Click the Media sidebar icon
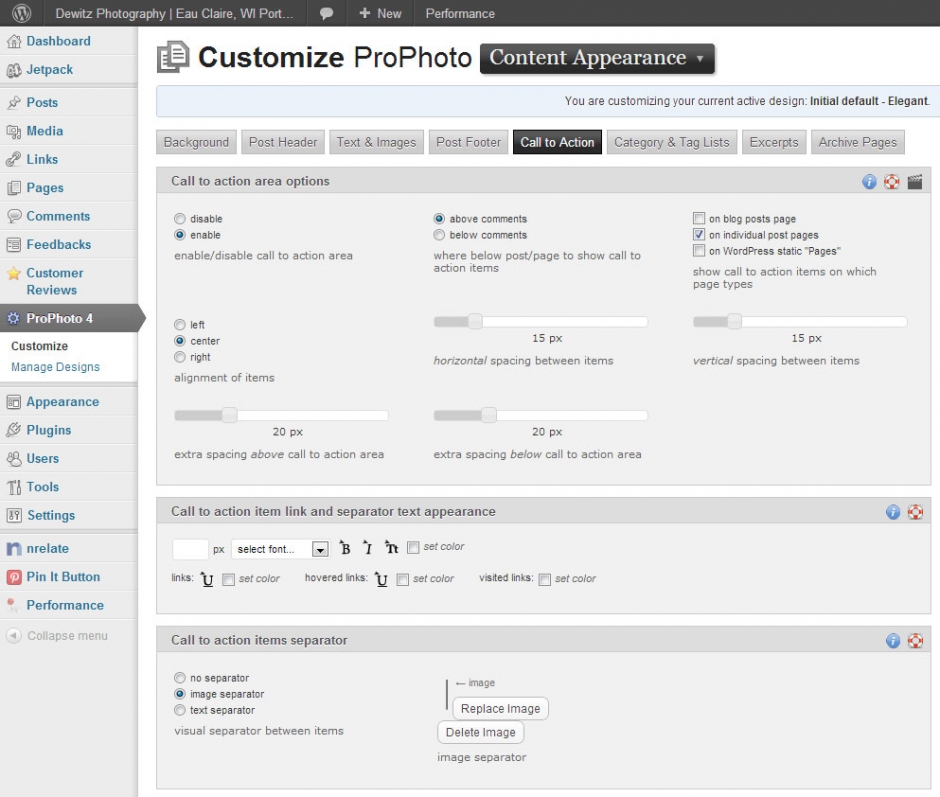This screenshot has height=797, width=940. (14, 131)
